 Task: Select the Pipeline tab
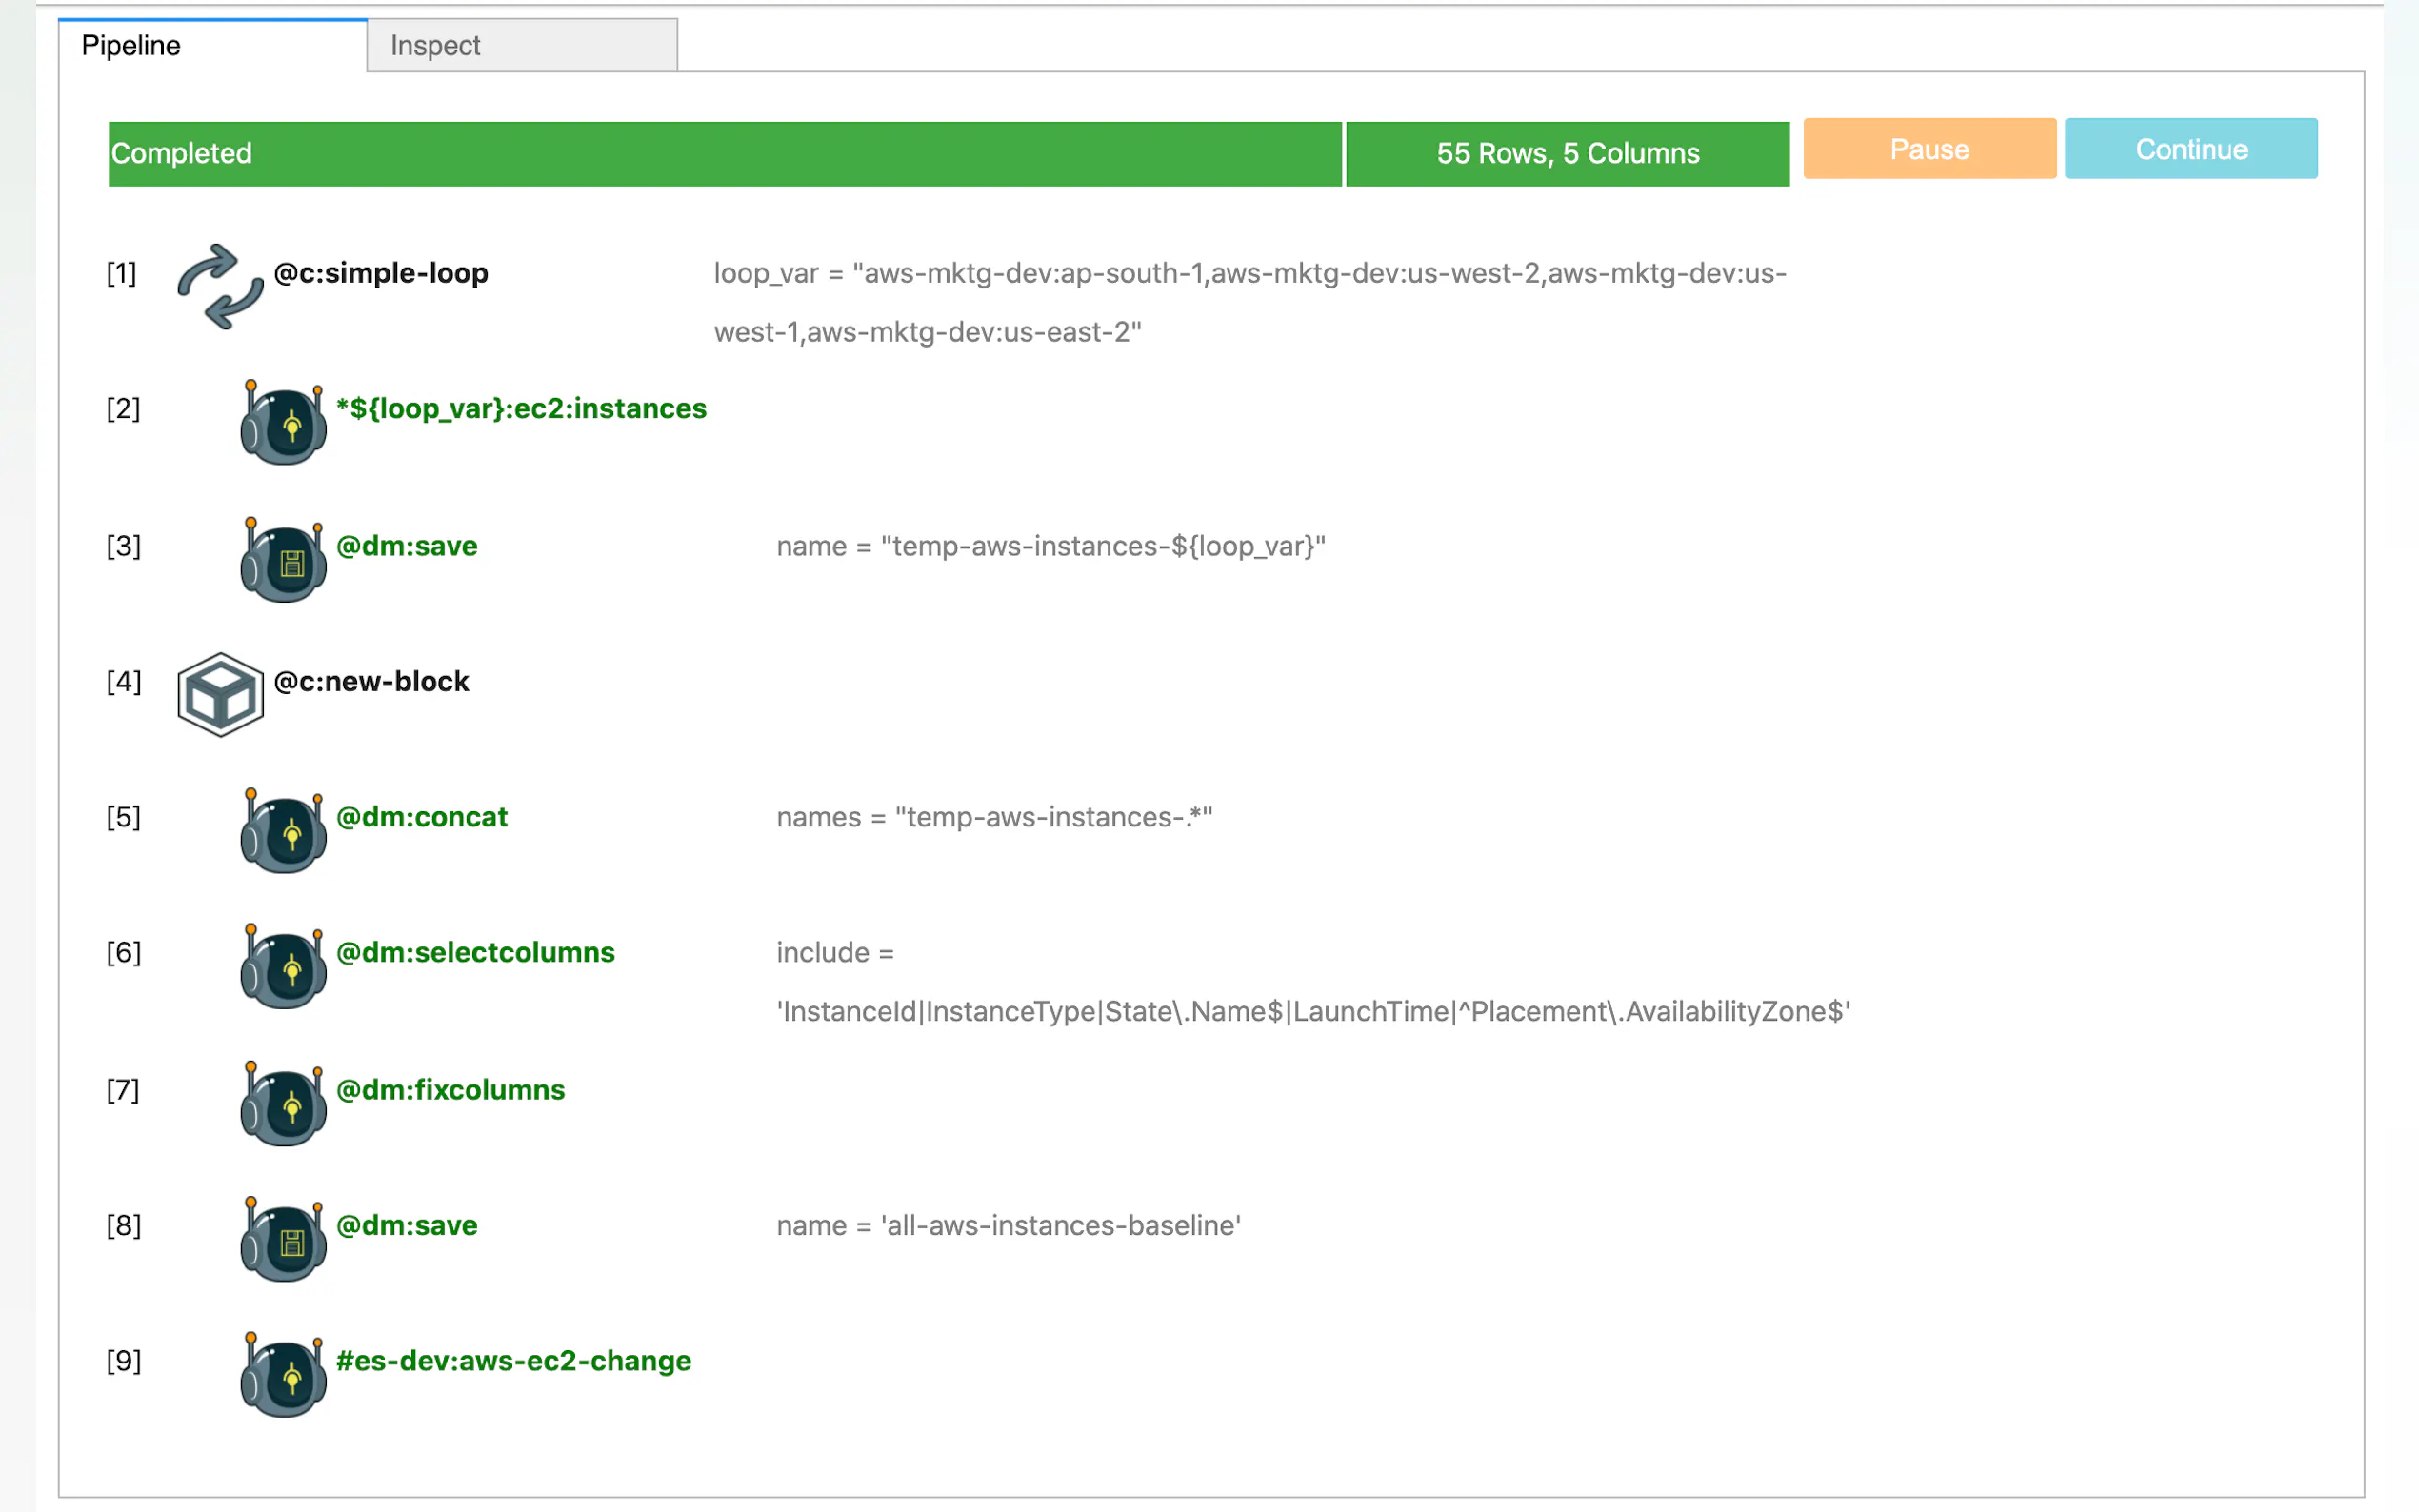click(x=212, y=46)
